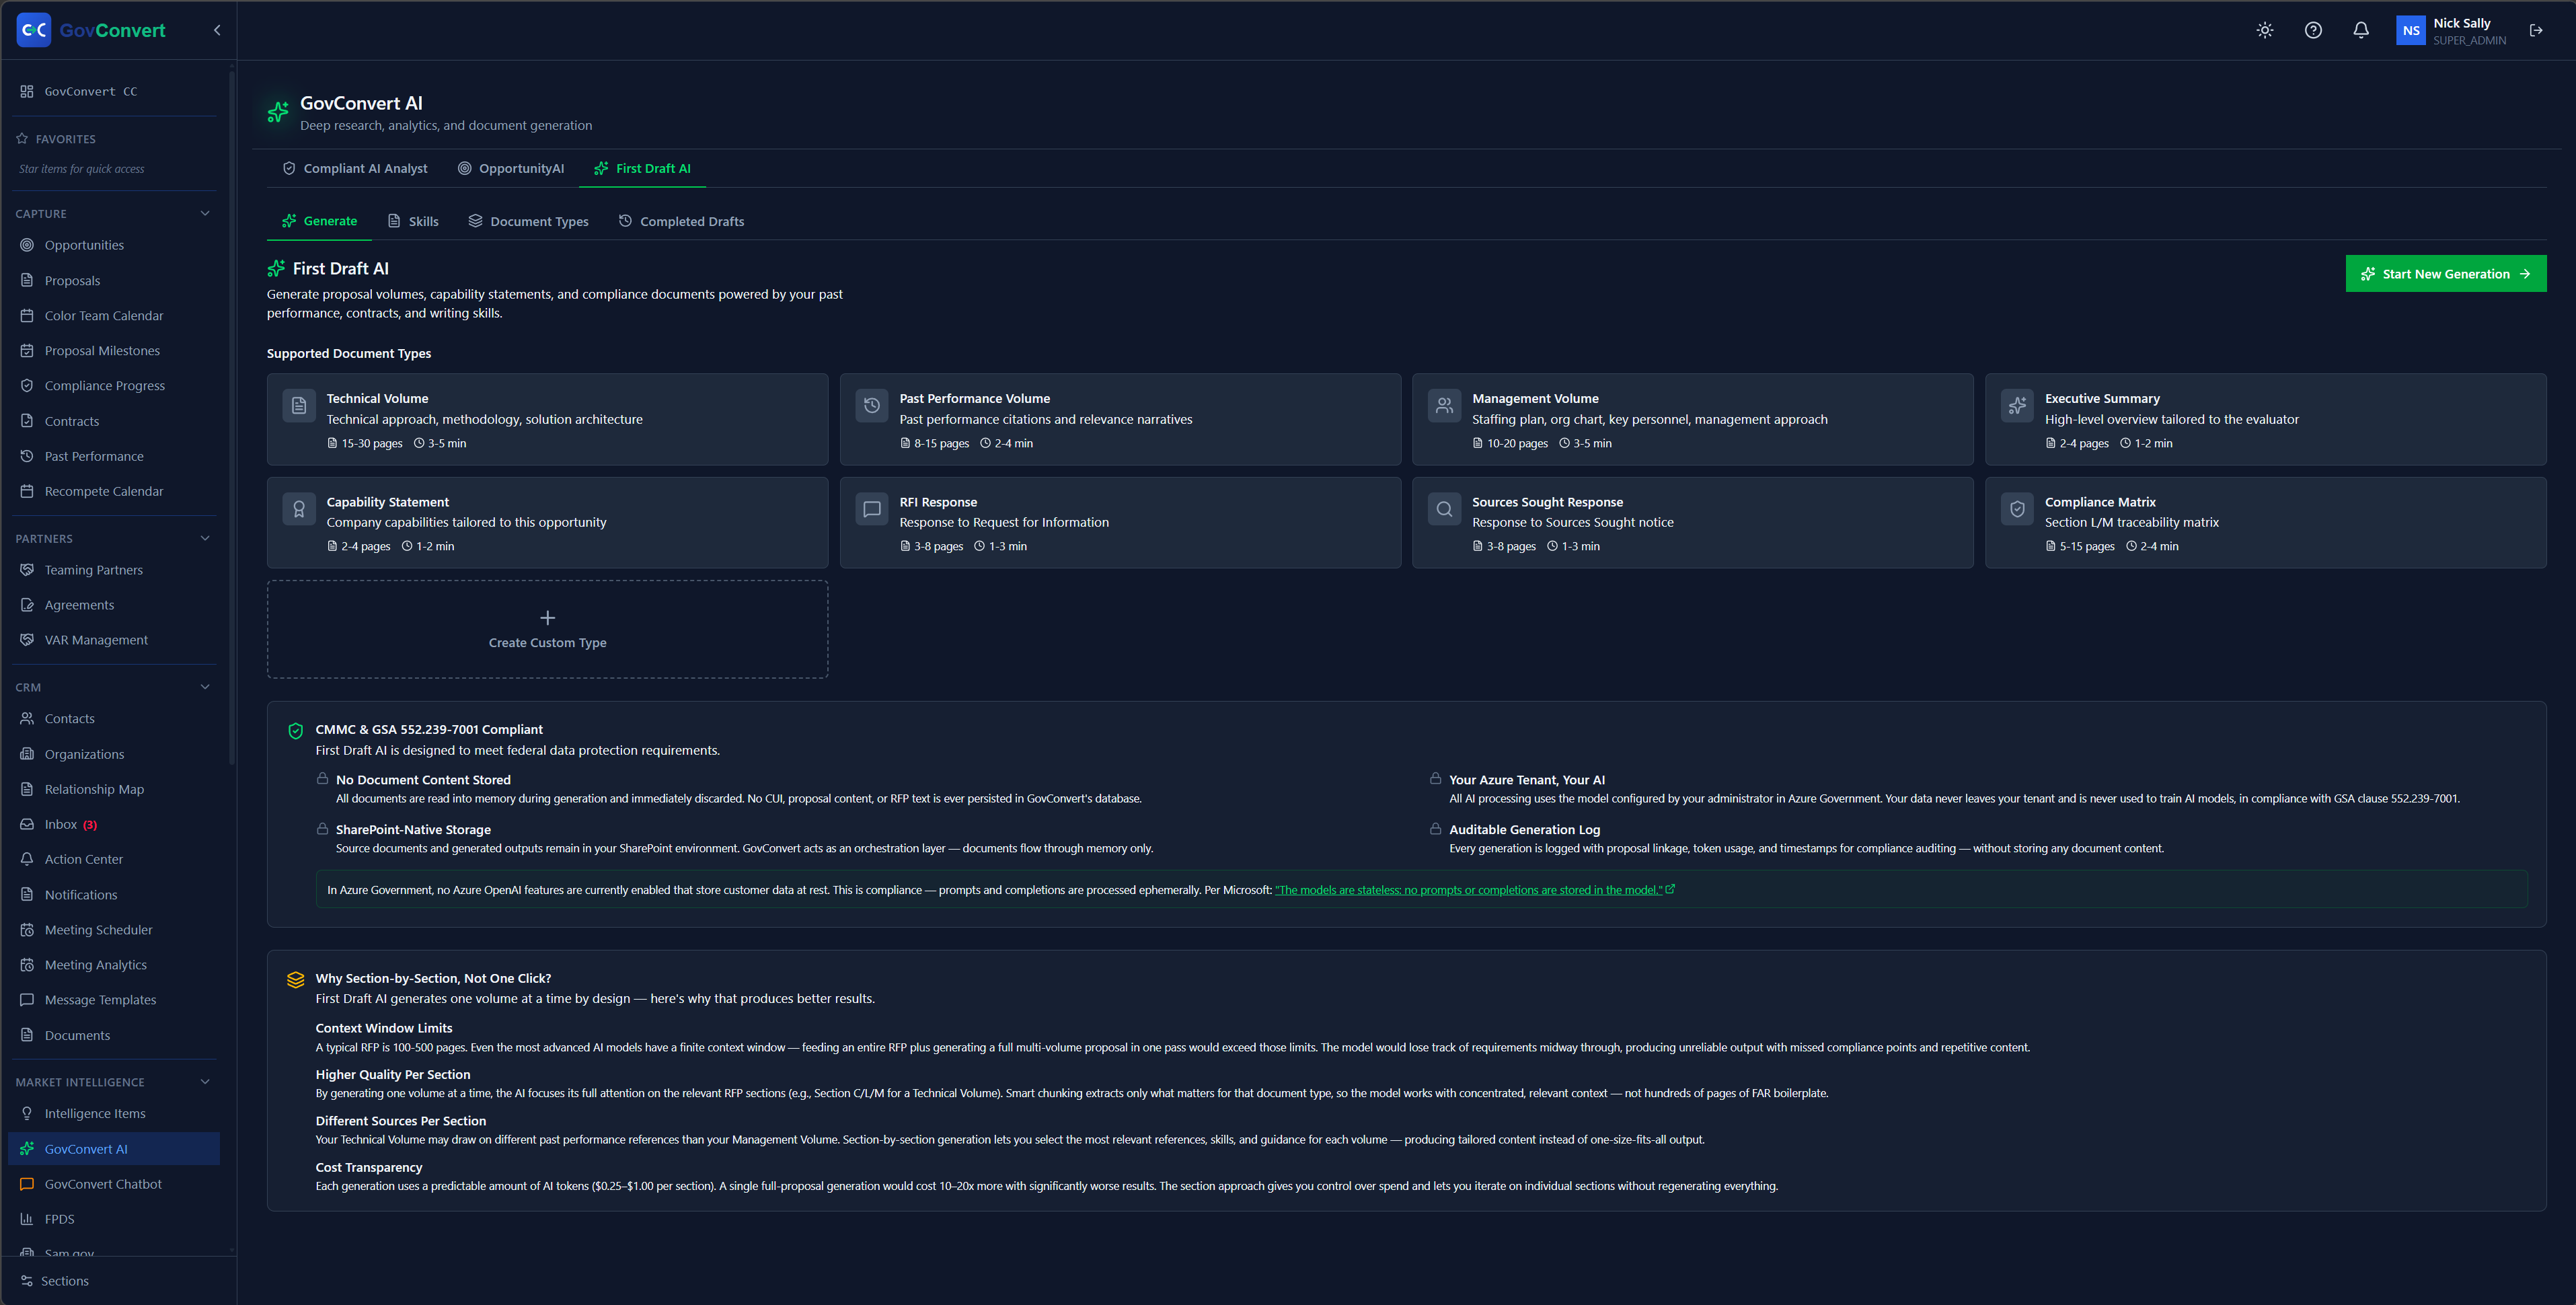Screen dimensions: 2576x1305
Task: Click the Executive Summary sparkle icon
Action: (x=2018, y=405)
